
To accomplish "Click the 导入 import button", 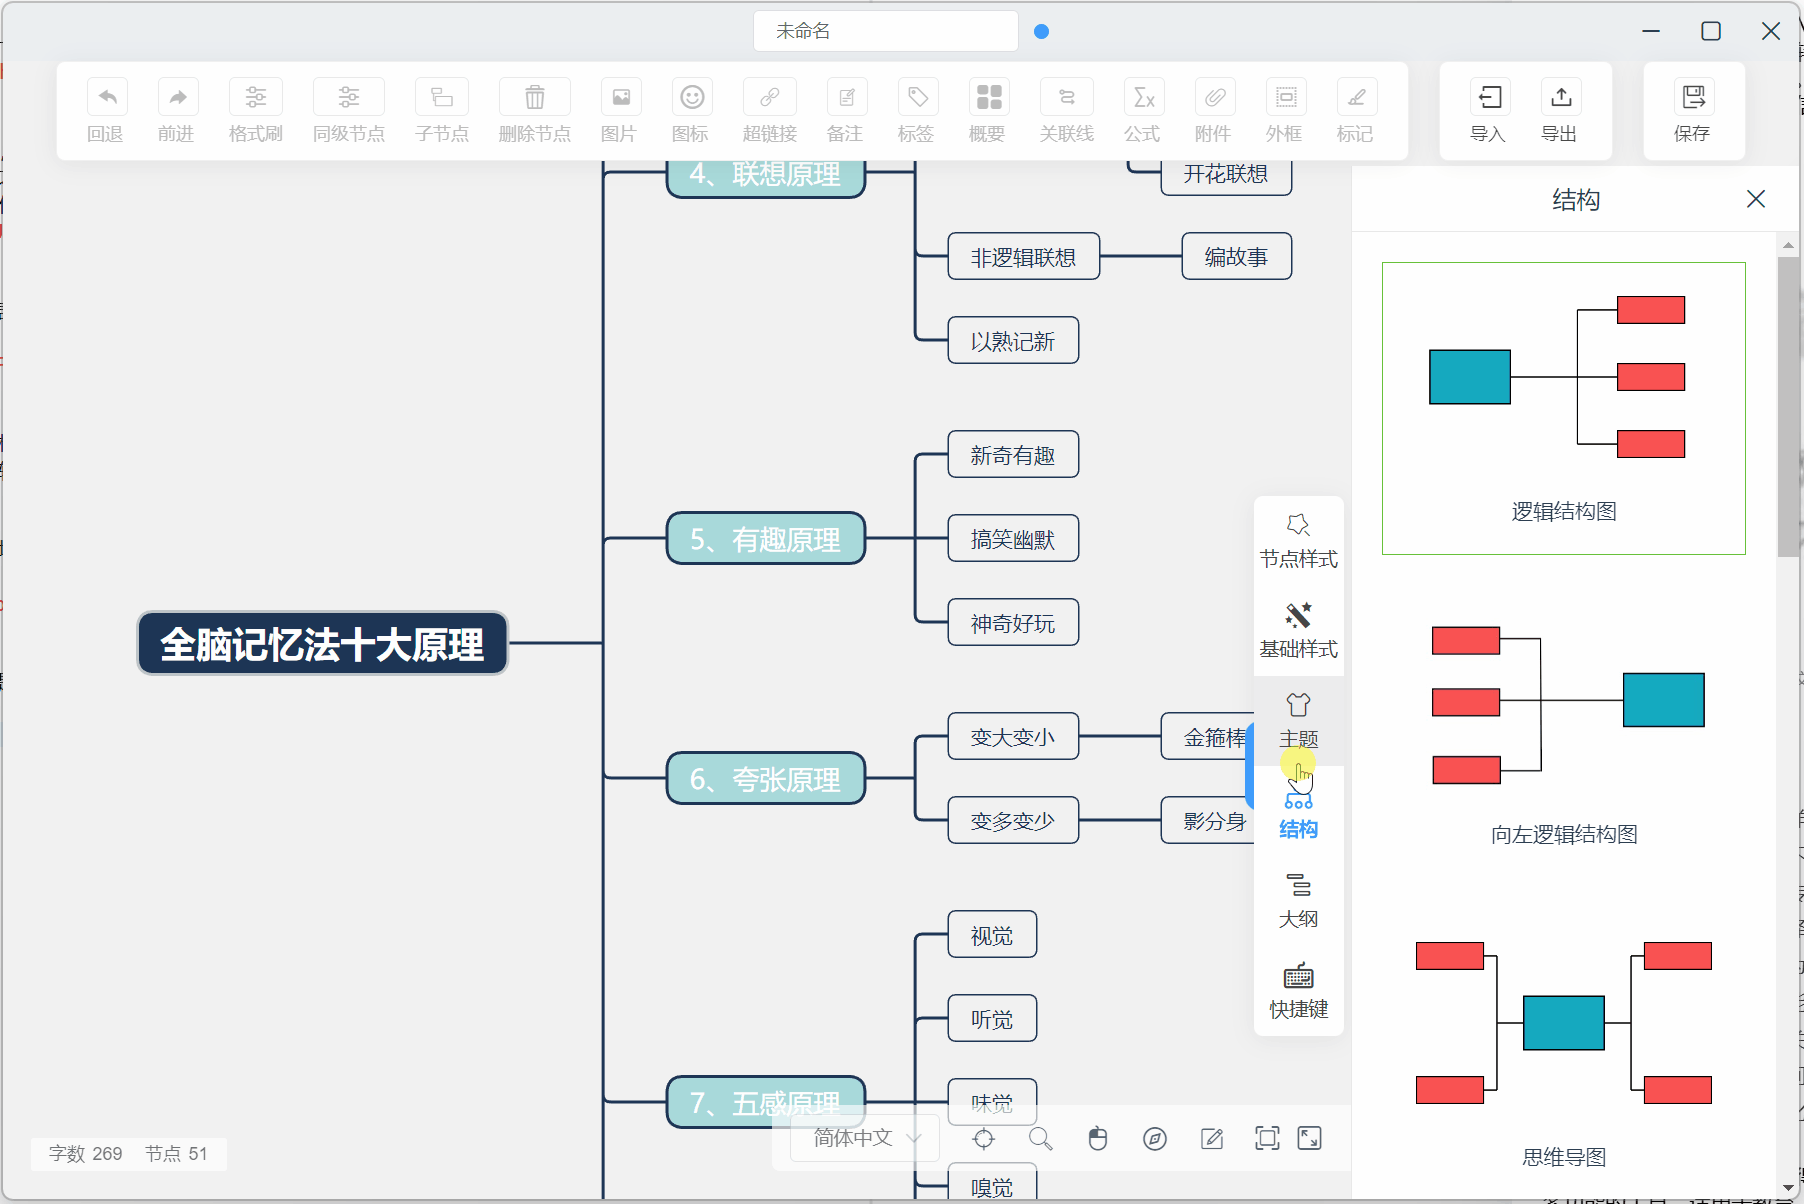I will [x=1489, y=111].
